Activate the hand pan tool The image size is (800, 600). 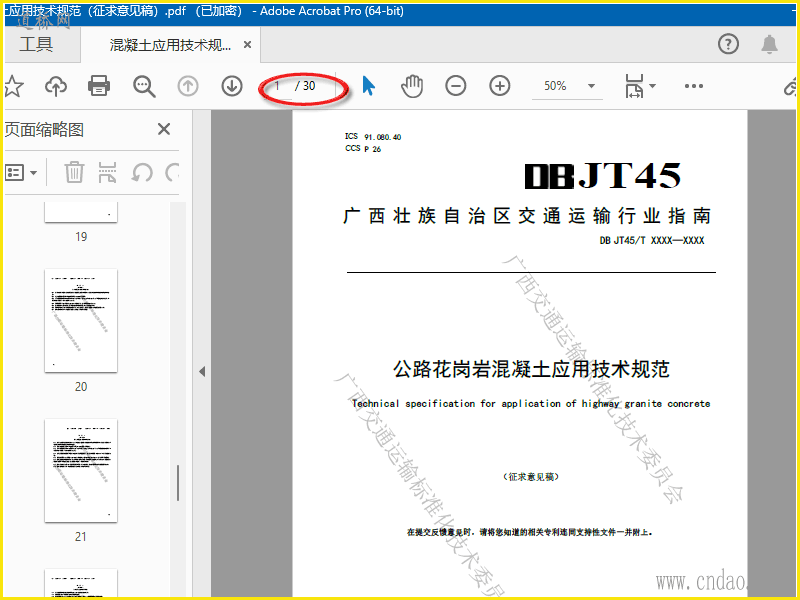pos(412,86)
